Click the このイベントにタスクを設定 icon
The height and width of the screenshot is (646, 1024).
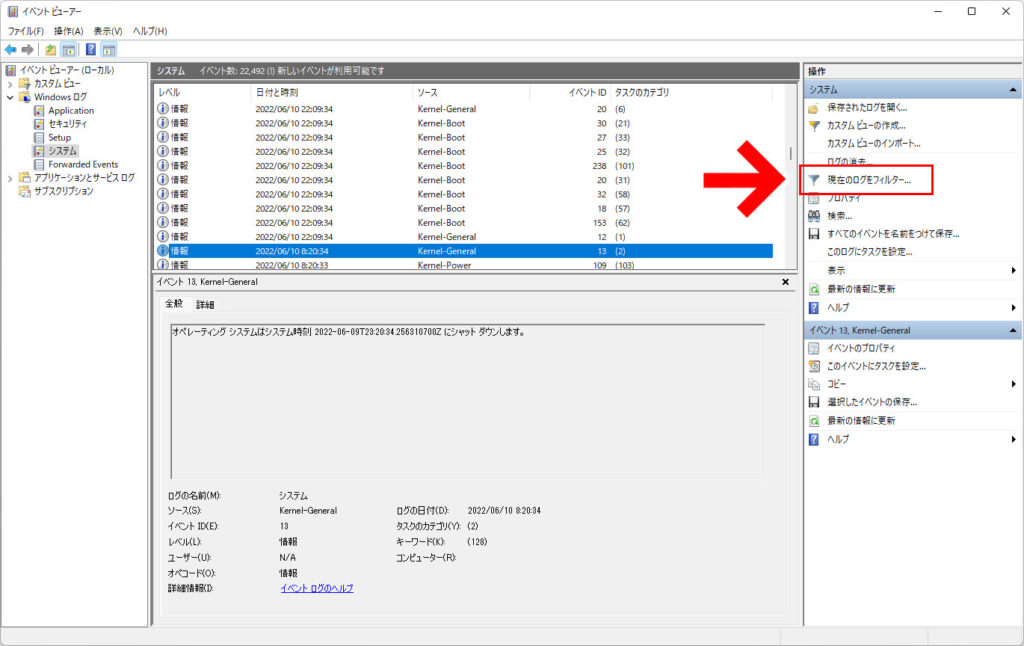click(814, 366)
